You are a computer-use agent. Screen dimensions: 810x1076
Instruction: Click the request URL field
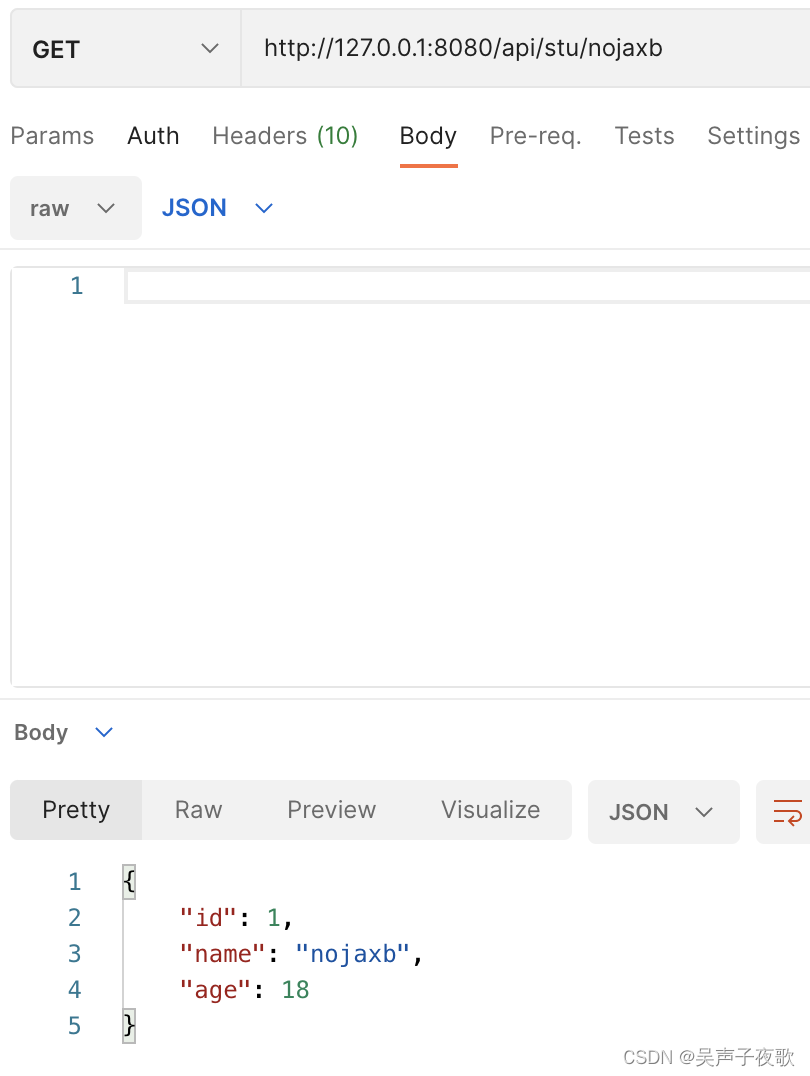(x=526, y=49)
